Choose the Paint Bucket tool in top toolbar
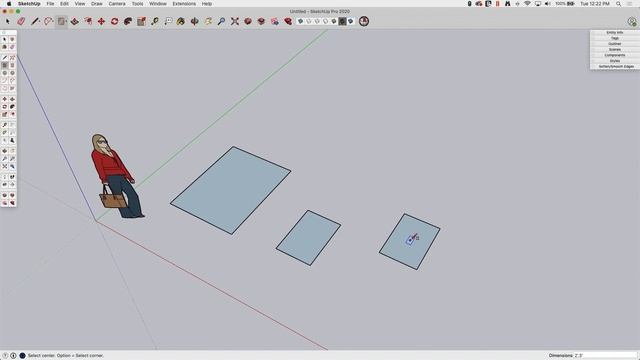 (181, 21)
